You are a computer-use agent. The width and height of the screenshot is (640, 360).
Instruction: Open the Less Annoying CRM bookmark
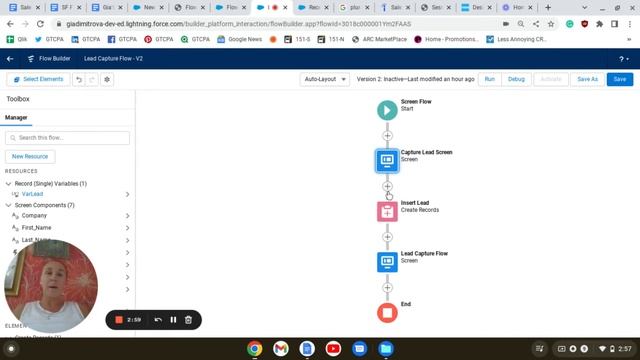[516, 39]
